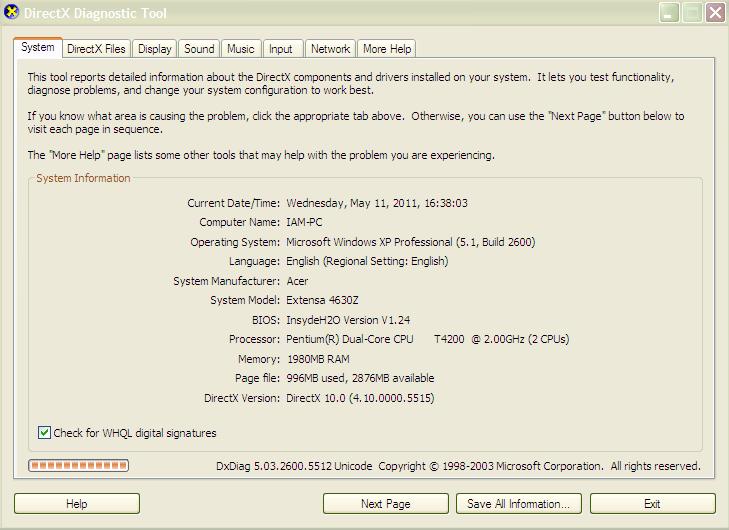Image resolution: width=729 pixels, height=530 pixels.
Task: Click the 'Operating System:' label
Action: [x=235, y=242]
